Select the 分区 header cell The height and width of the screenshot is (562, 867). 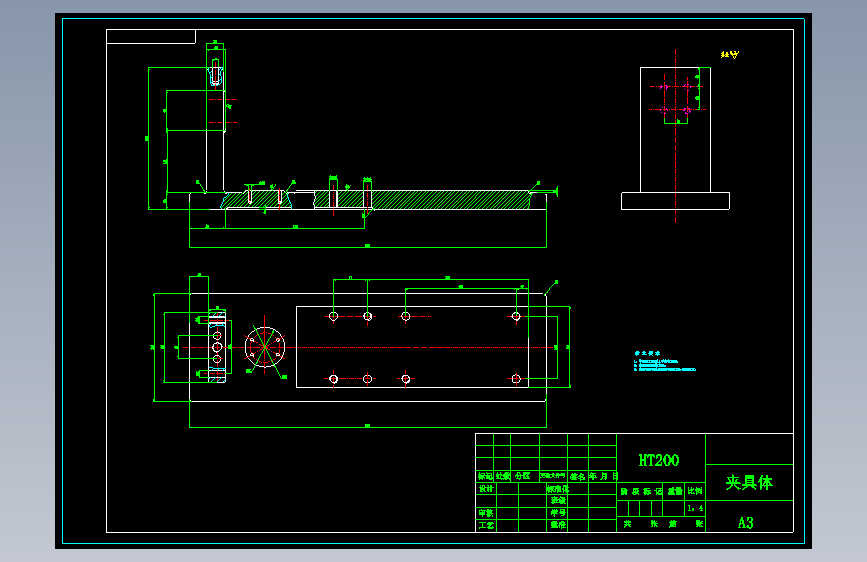tap(523, 476)
